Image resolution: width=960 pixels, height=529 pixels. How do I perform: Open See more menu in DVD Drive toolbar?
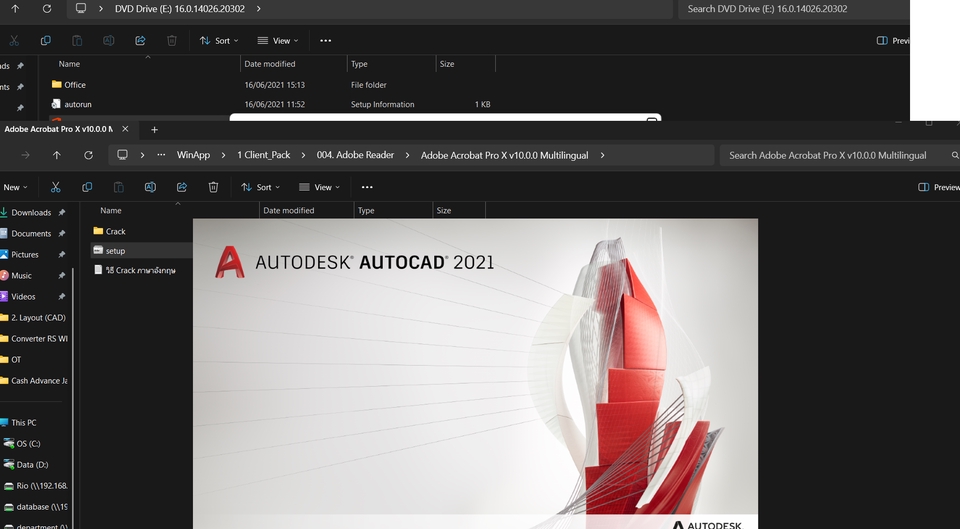326,40
